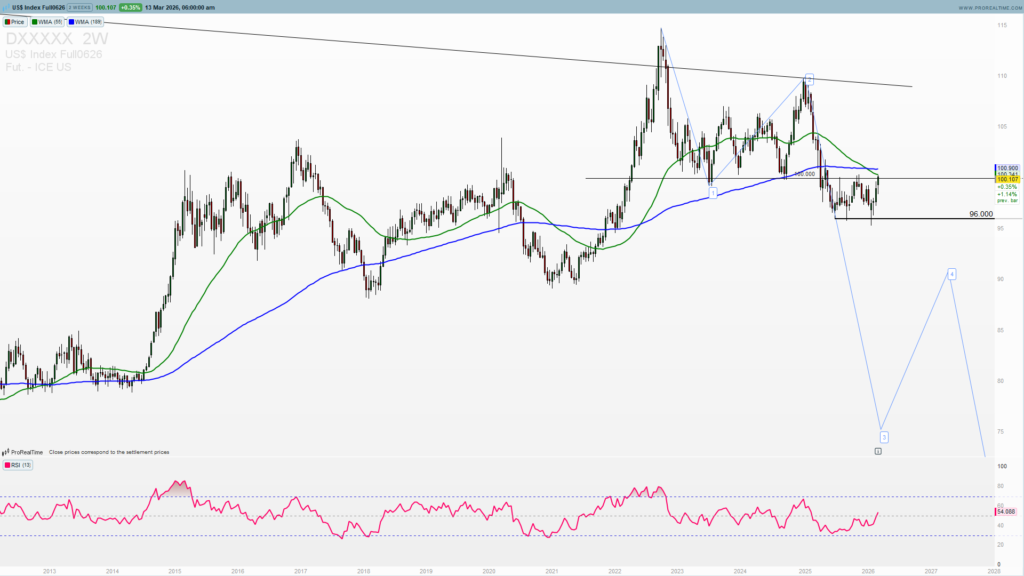Click the highlighted 100.107 price label on the axis
The image size is (1024, 576).
click(1005, 181)
